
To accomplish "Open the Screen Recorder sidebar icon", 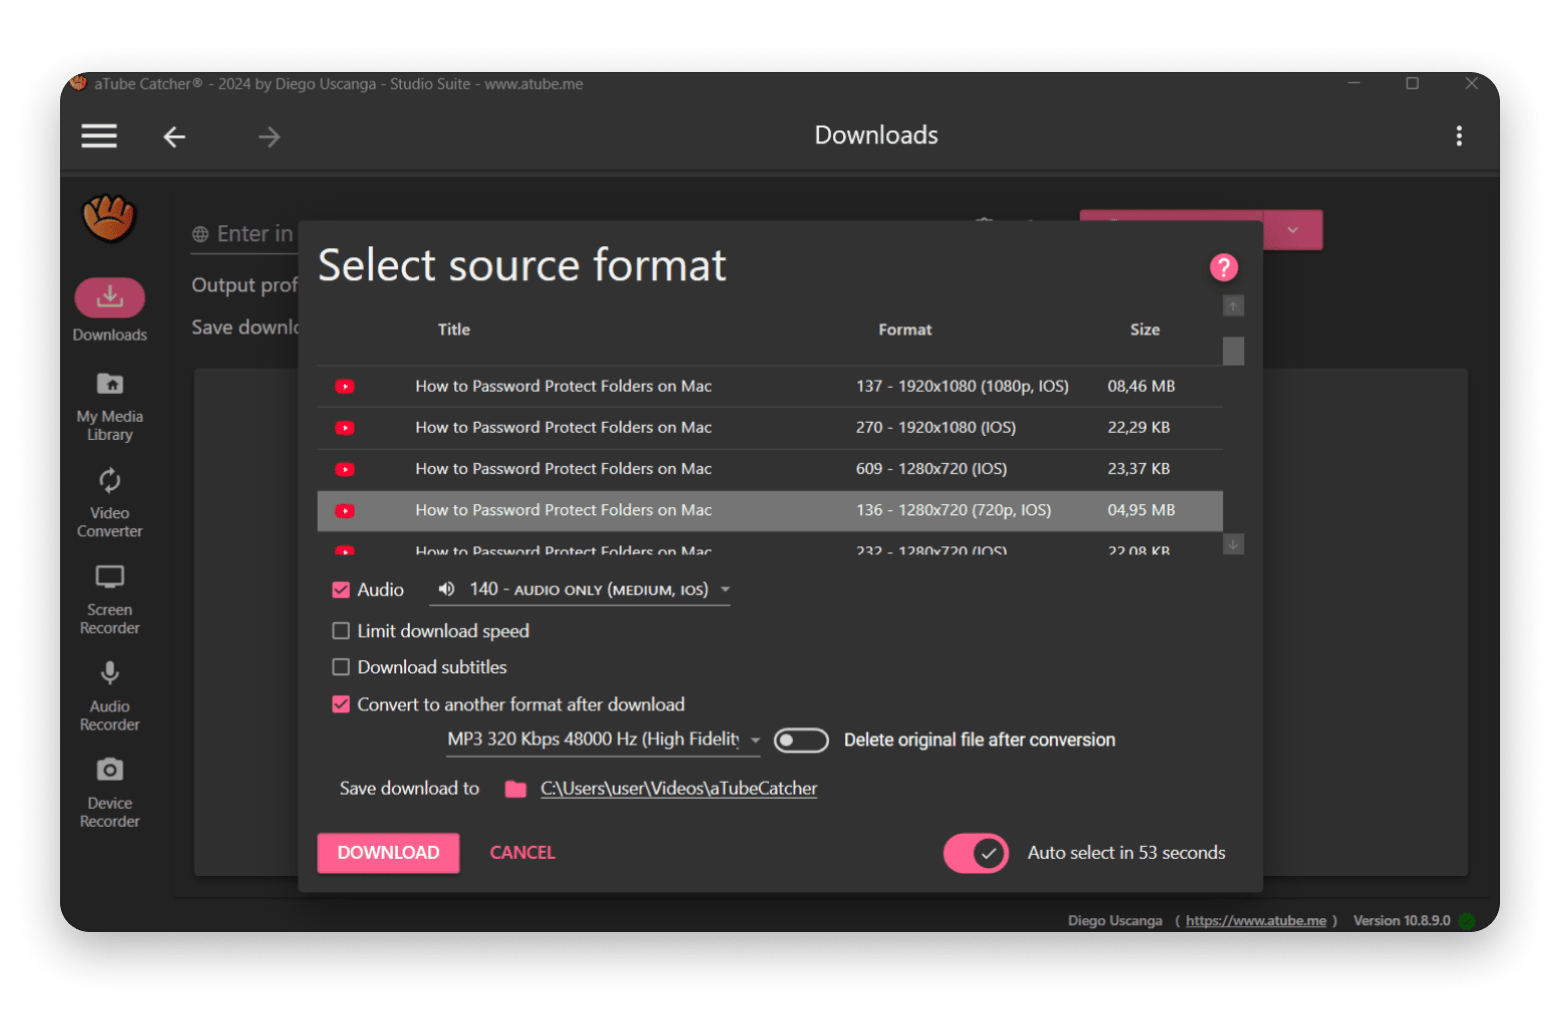I will pyautogui.click(x=110, y=577).
